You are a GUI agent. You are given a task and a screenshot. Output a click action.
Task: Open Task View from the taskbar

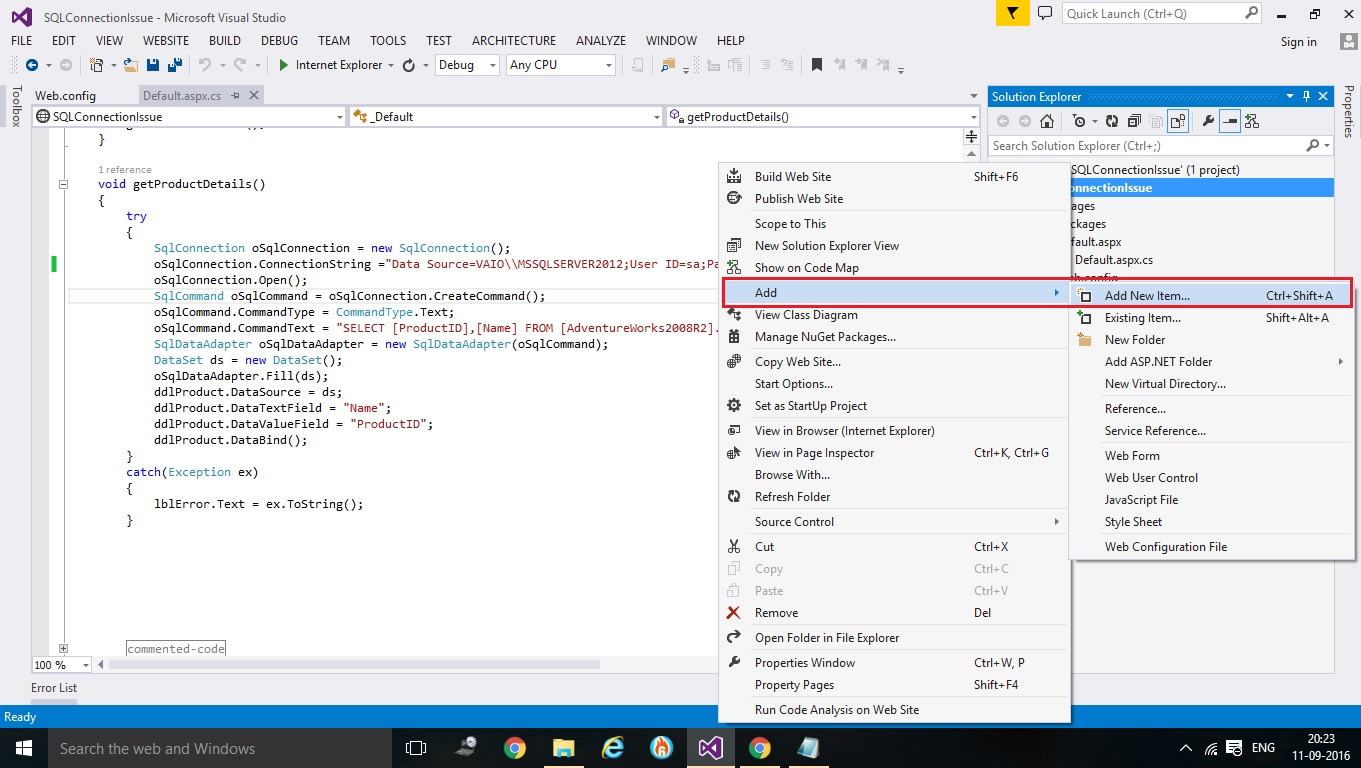tap(416, 748)
